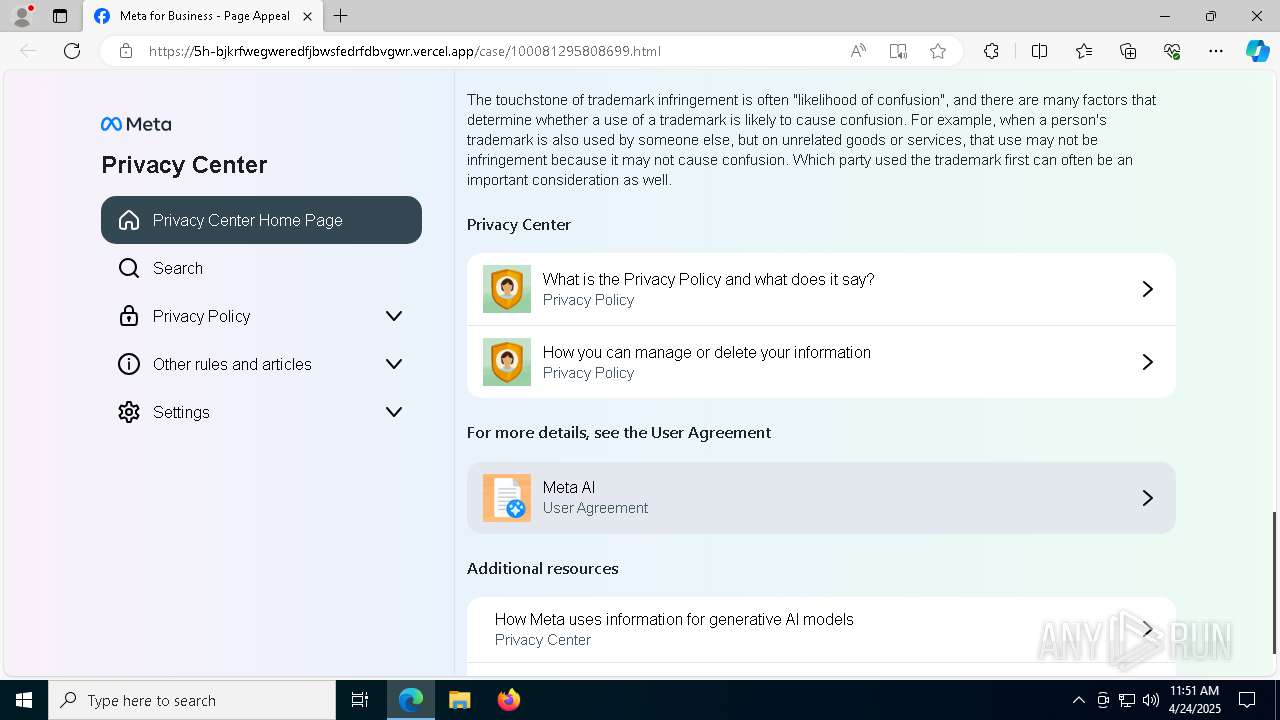Toggle Split screen icon in toolbar
The image size is (1280, 720).
[1039, 51]
